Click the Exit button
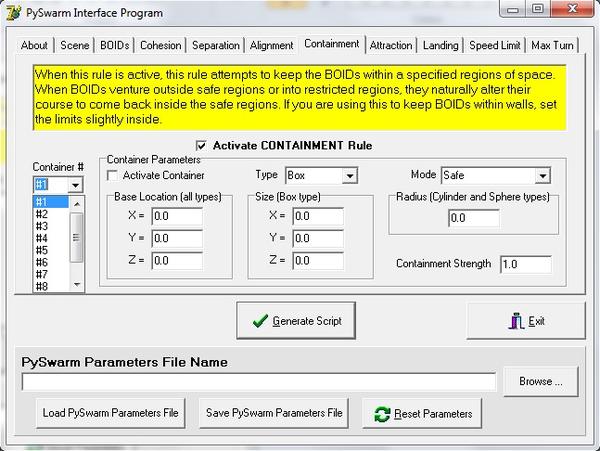The height and width of the screenshot is (451, 600). pyautogui.click(x=526, y=321)
